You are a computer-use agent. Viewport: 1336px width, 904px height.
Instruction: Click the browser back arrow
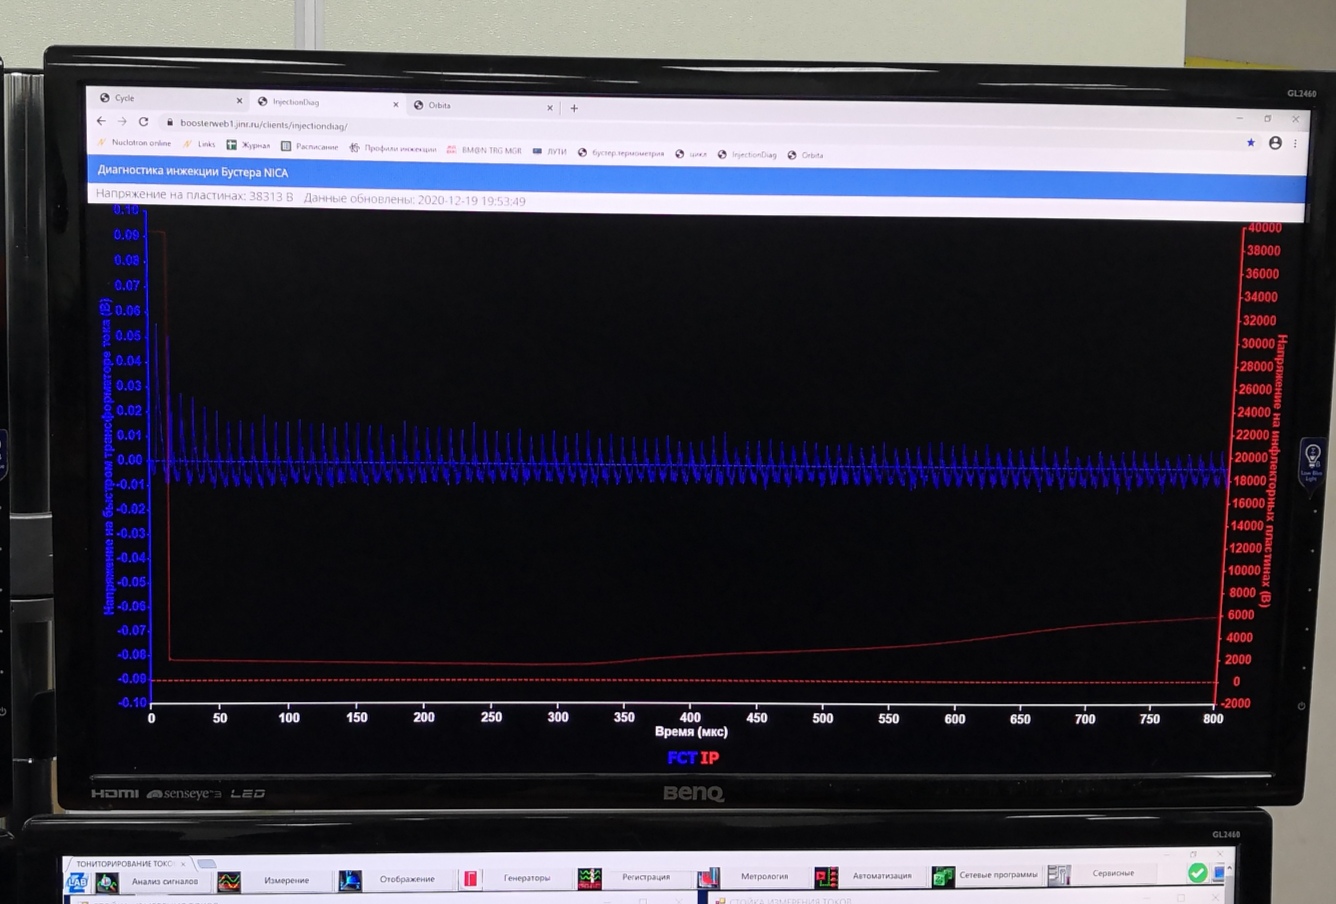(x=101, y=121)
